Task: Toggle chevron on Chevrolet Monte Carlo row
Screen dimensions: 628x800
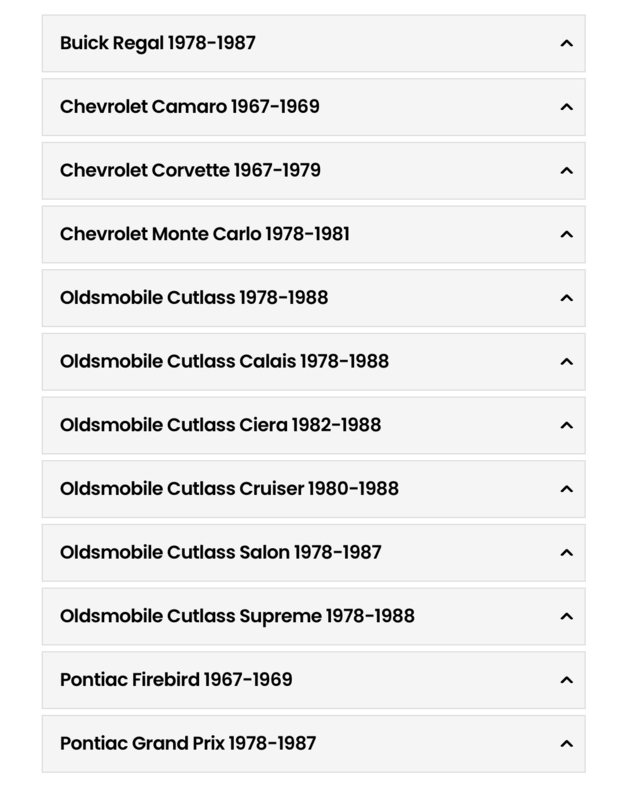Action: point(566,235)
